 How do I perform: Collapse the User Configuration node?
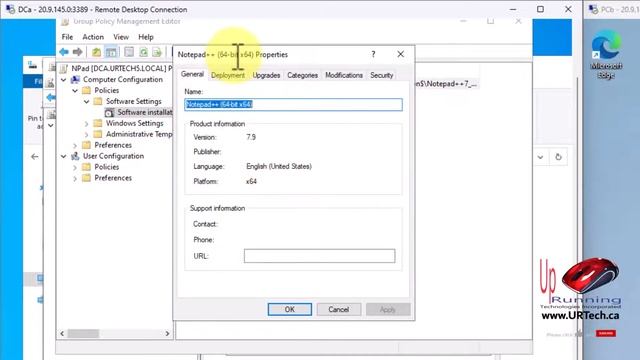click(x=64, y=156)
